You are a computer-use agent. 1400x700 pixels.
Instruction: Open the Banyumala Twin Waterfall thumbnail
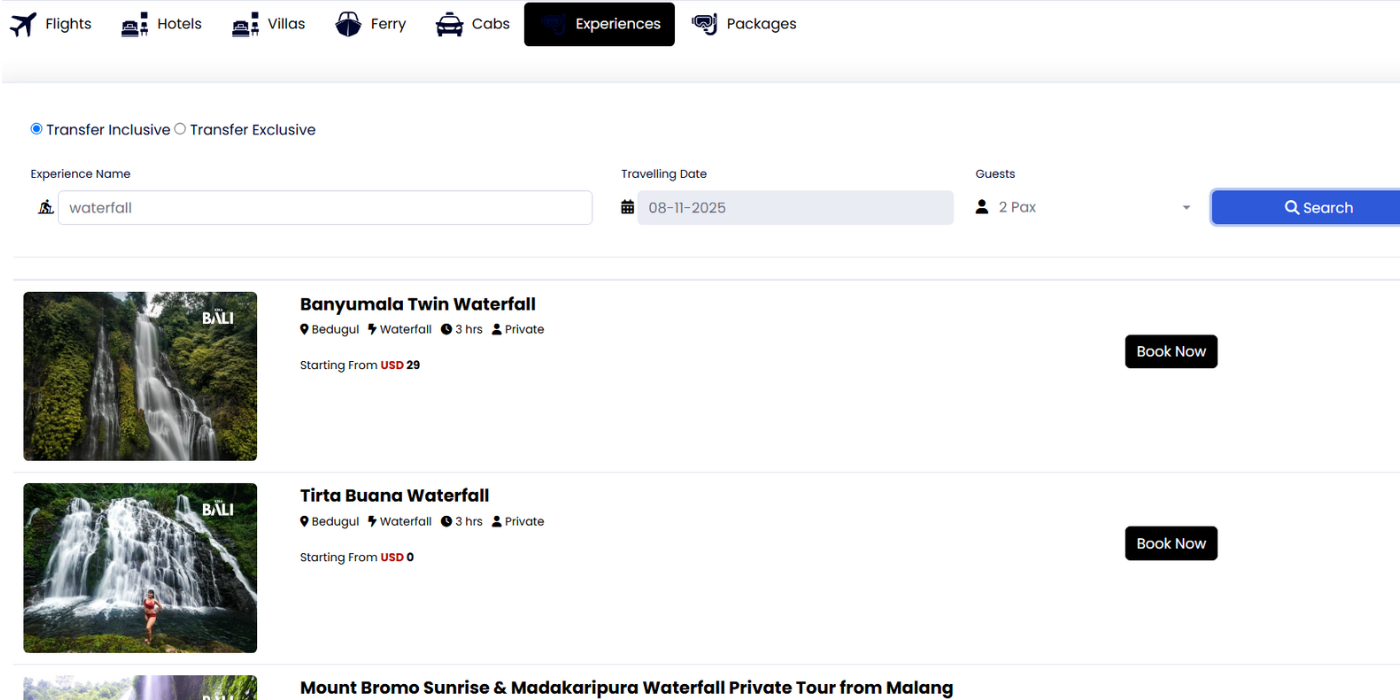140,376
